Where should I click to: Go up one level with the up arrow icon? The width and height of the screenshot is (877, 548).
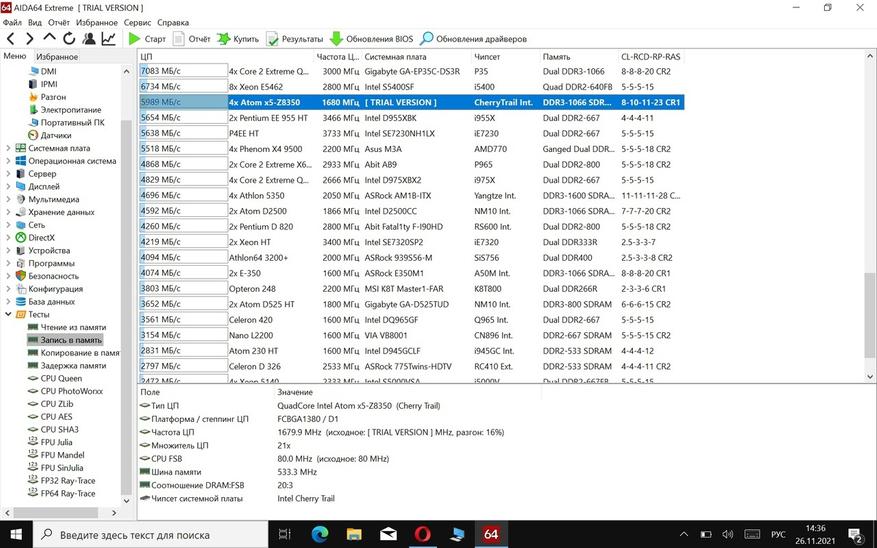point(49,37)
